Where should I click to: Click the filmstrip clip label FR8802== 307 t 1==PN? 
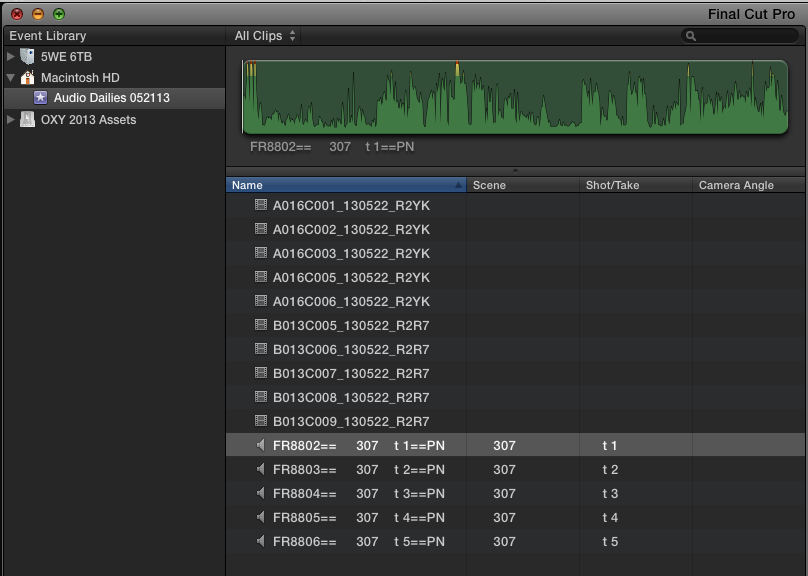point(332,147)
